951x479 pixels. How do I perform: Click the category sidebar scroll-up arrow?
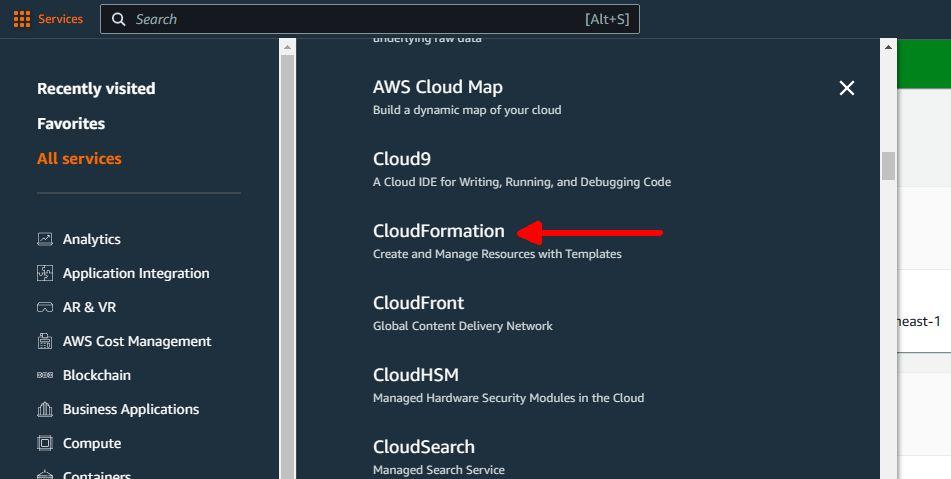click(287, 47)
